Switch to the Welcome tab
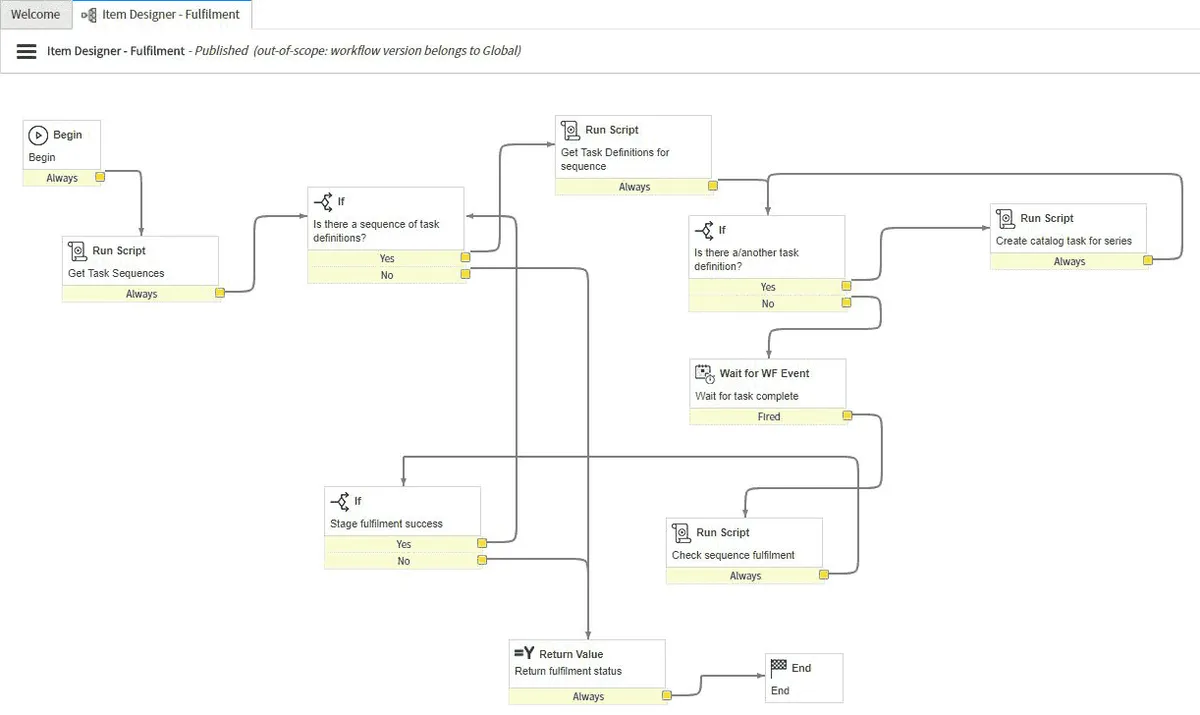The image size is (1200, 715). (36, 15)
